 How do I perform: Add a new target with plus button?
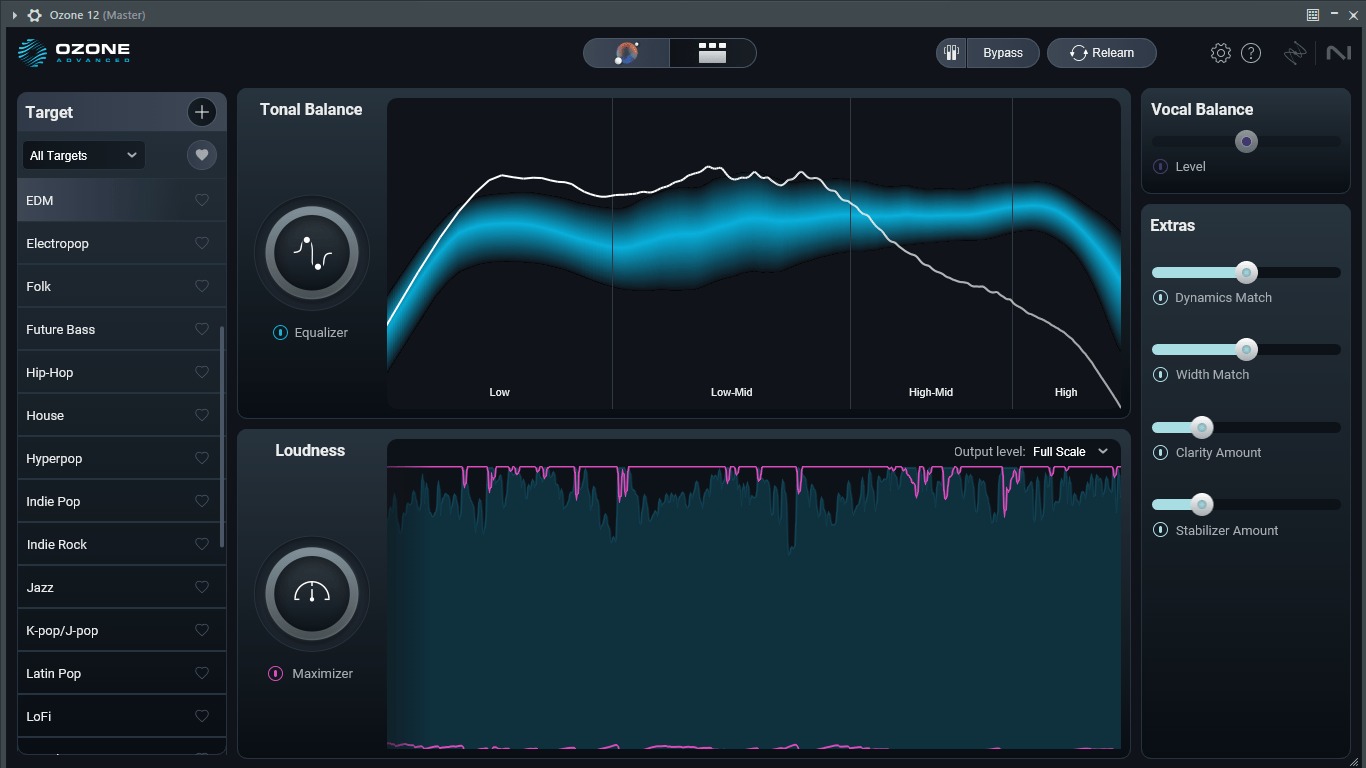(x=201, y=112)
